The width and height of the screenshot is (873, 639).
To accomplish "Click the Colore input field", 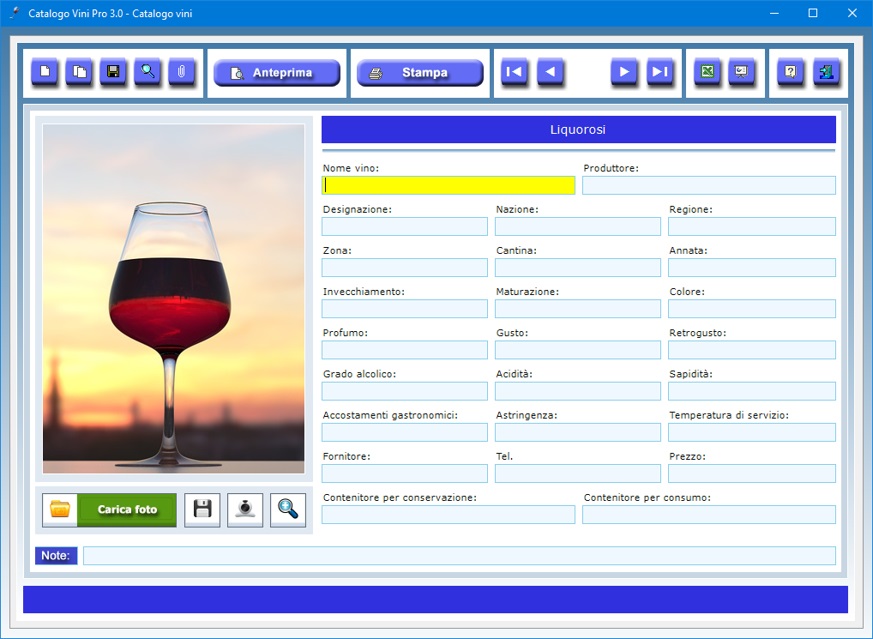I will [x=752, y=309].
